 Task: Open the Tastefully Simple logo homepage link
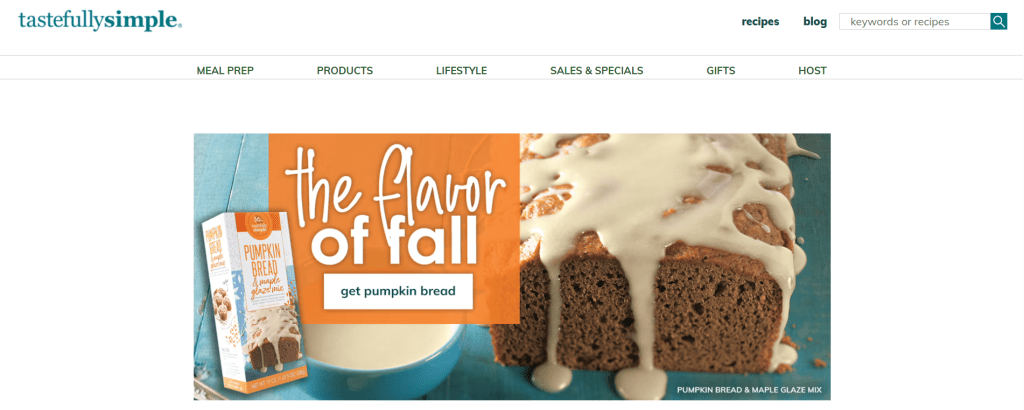coord(100,20)
